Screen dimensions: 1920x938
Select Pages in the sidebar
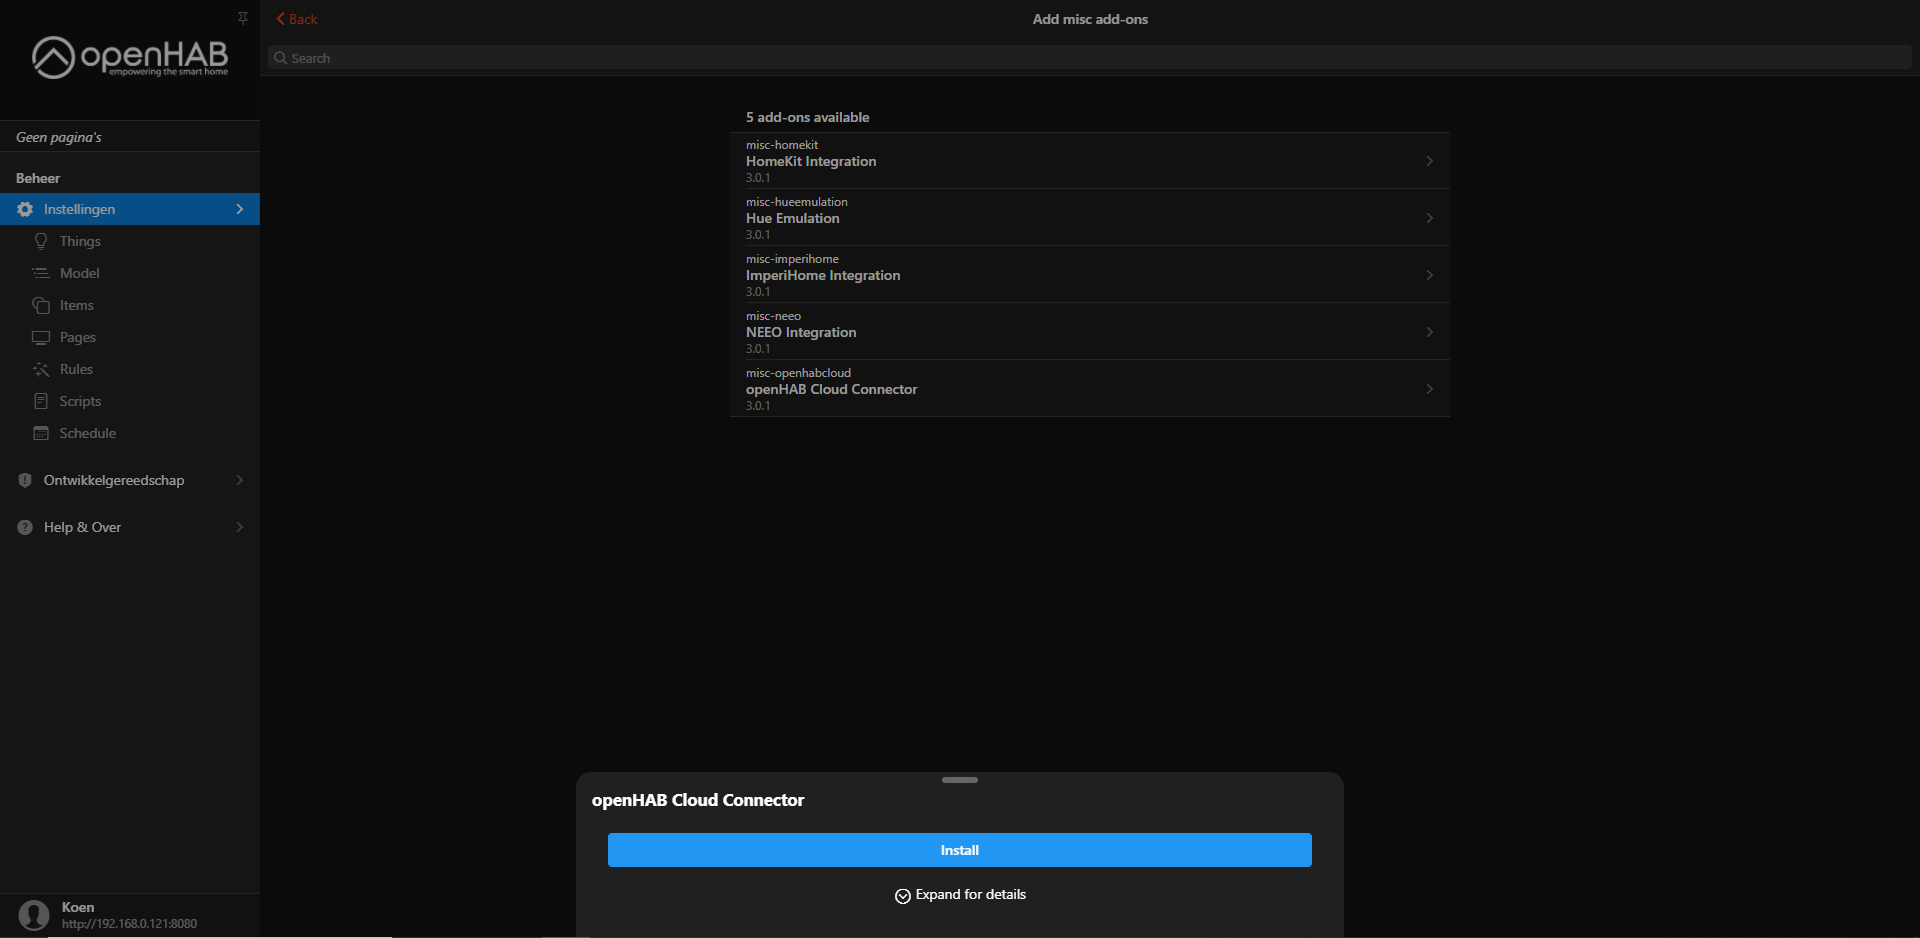[x=130, y=337]
